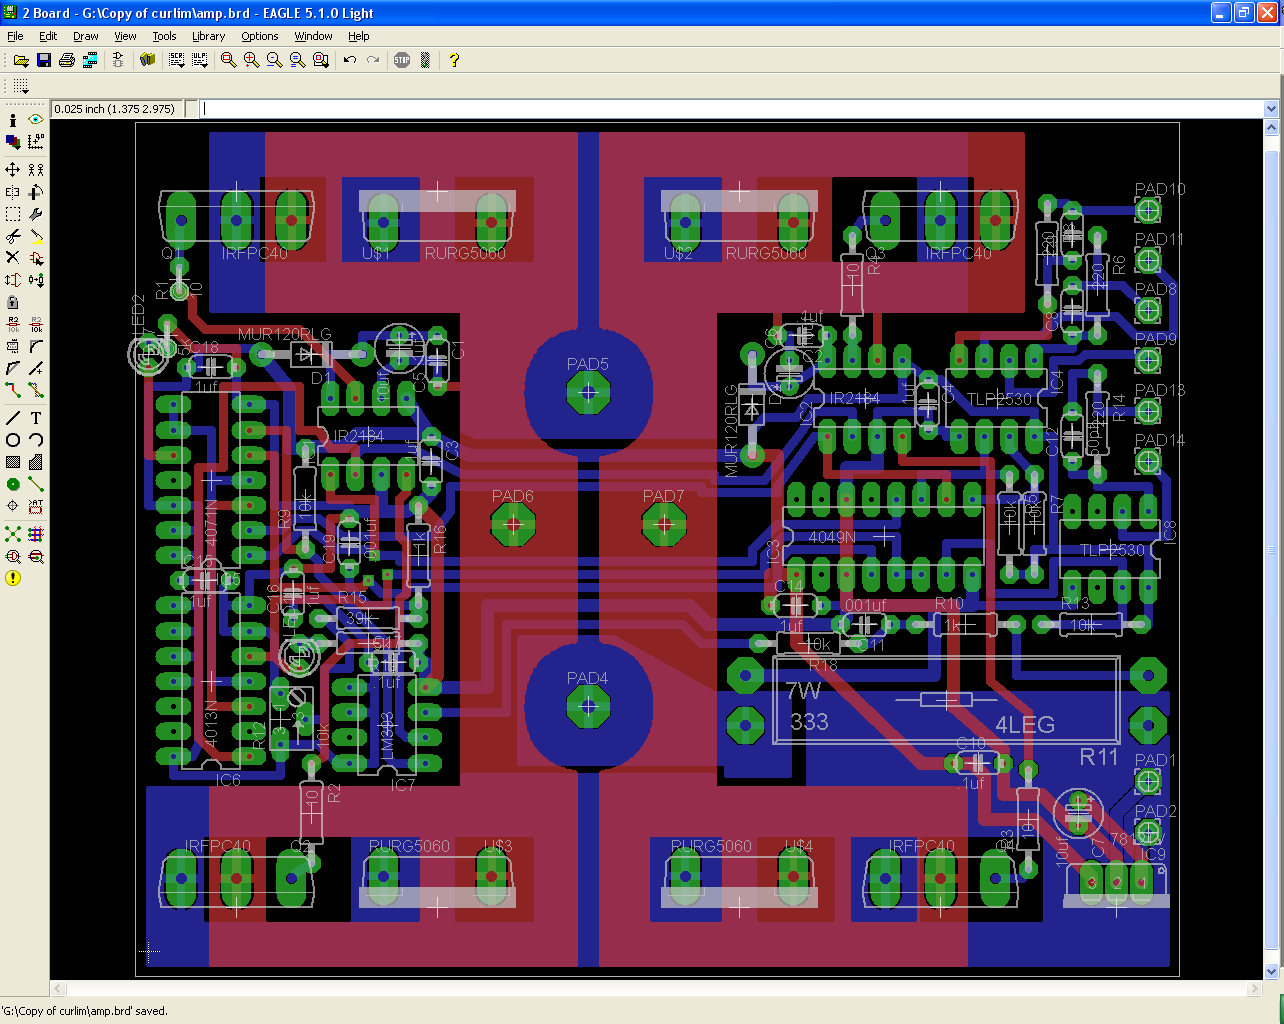Click the CAM processor icon
Screen dimensions: 1284x1024
tap(90, 60)
